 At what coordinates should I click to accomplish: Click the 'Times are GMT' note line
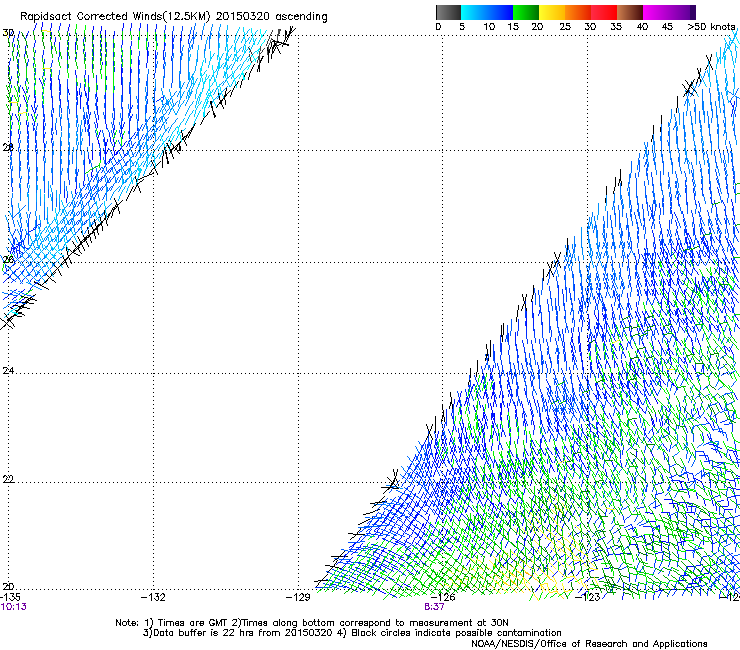(x=312, y=623)
